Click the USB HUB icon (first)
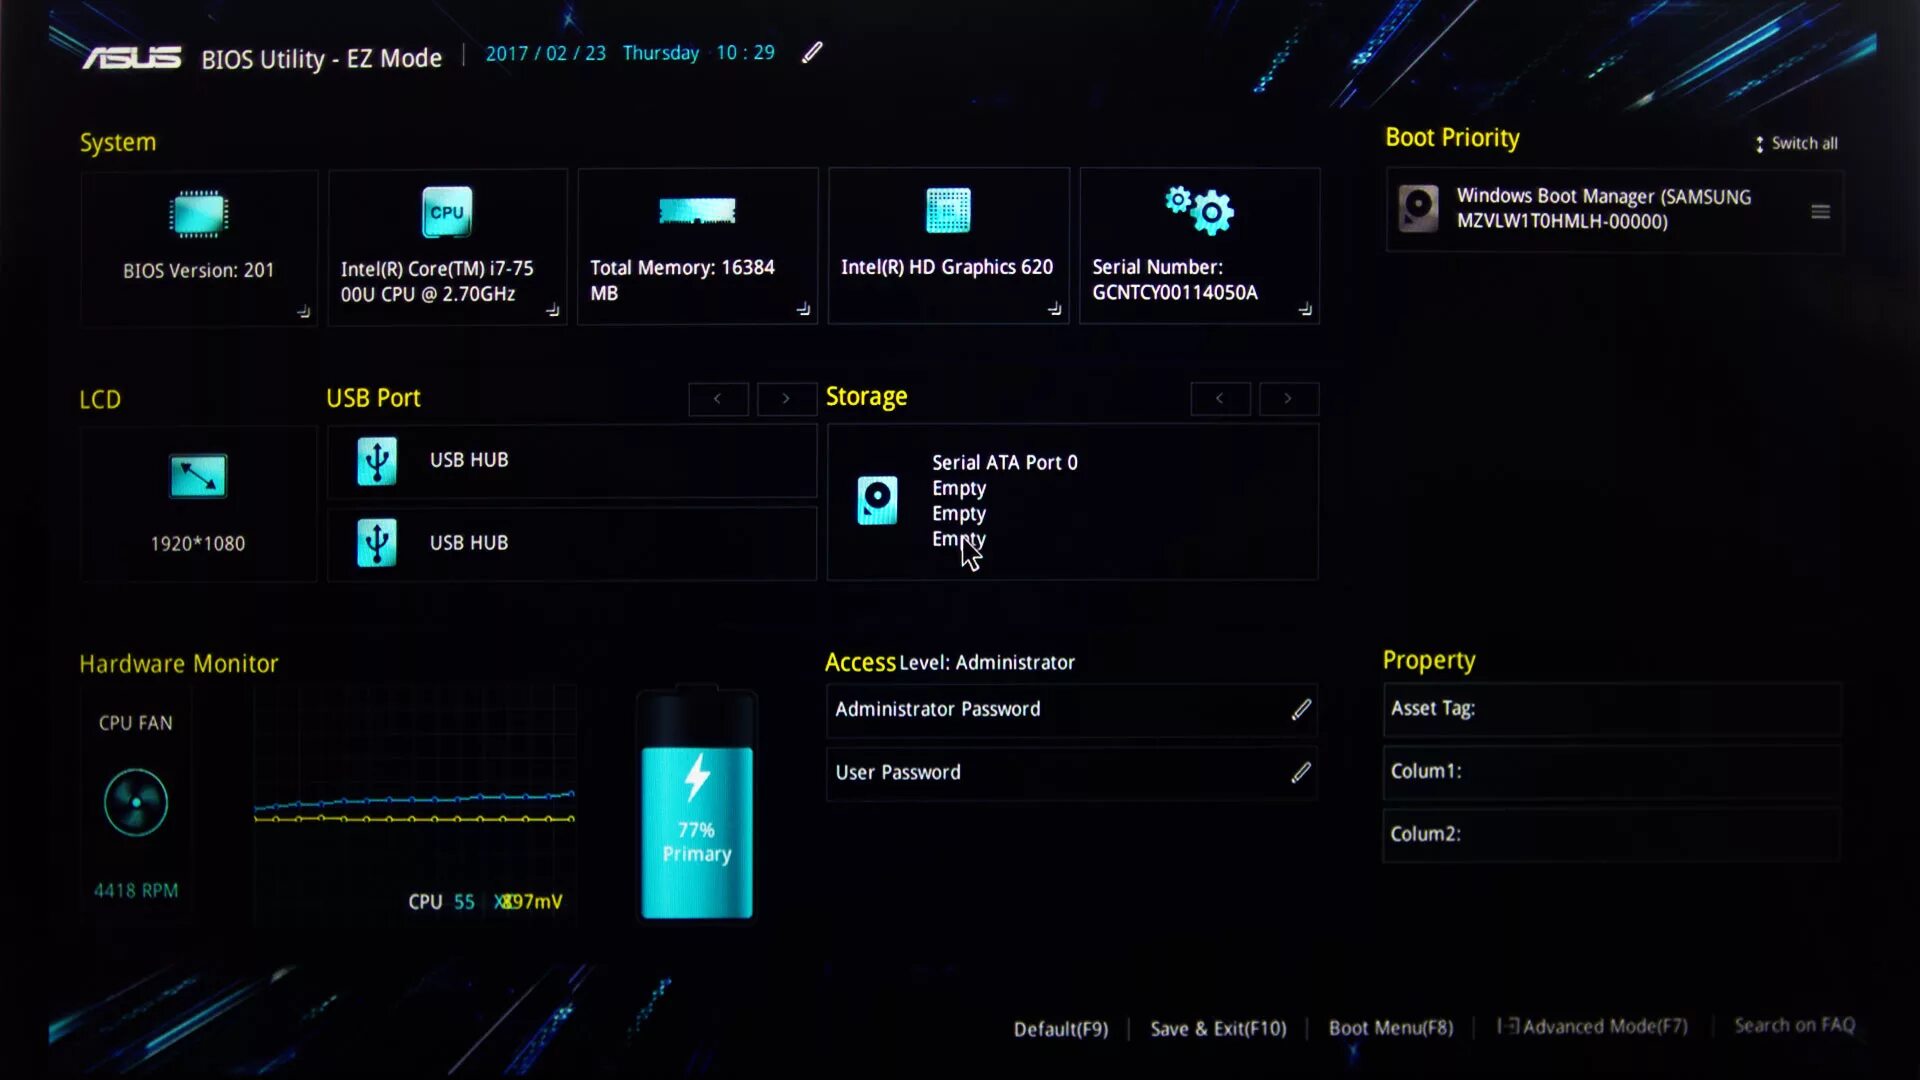 coord(376,459)
